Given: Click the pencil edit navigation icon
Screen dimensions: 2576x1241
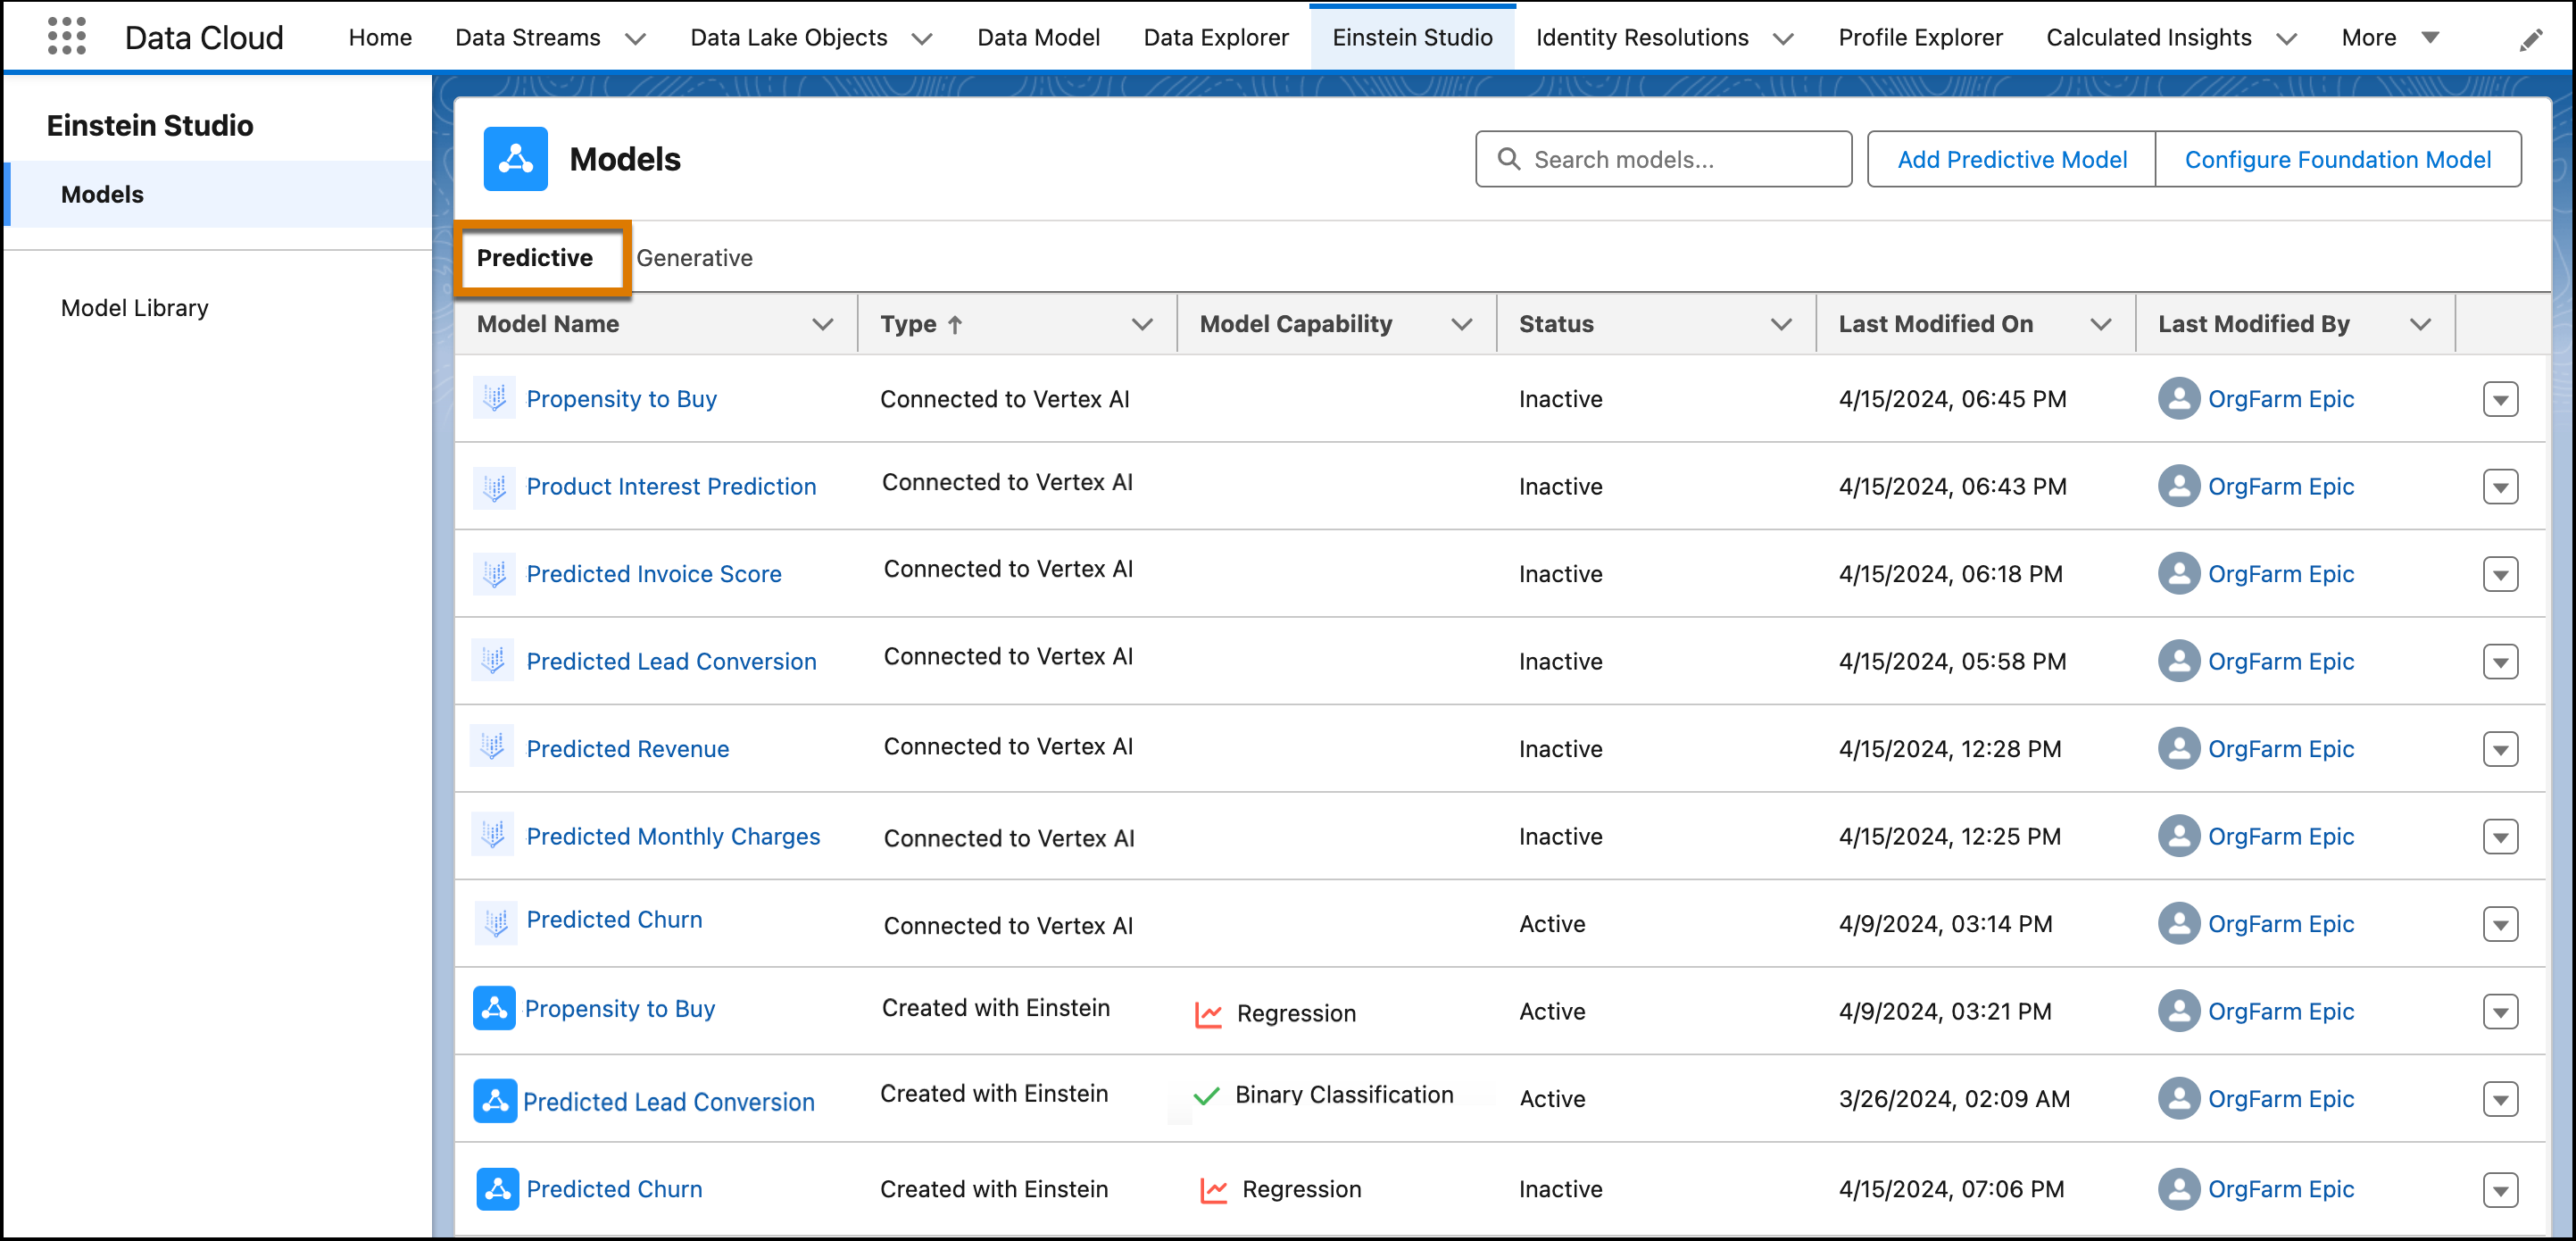Looking at the screenshot, I should click(2530, 40).
